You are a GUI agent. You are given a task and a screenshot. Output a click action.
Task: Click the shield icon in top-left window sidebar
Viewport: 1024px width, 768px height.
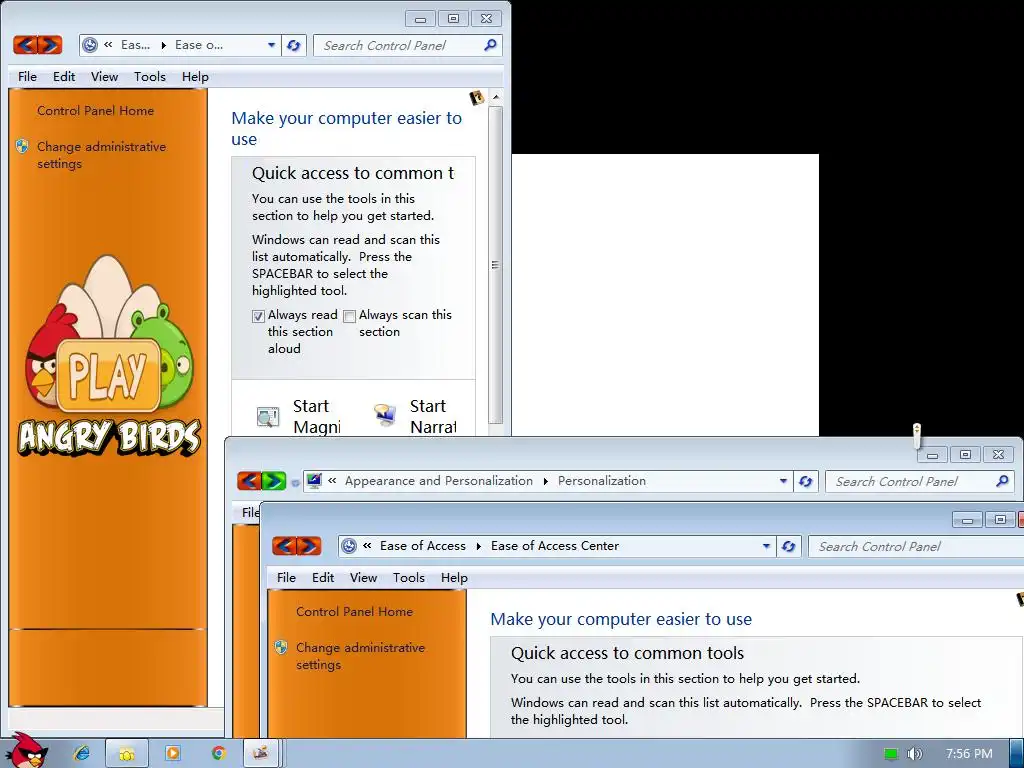(22, 146)
